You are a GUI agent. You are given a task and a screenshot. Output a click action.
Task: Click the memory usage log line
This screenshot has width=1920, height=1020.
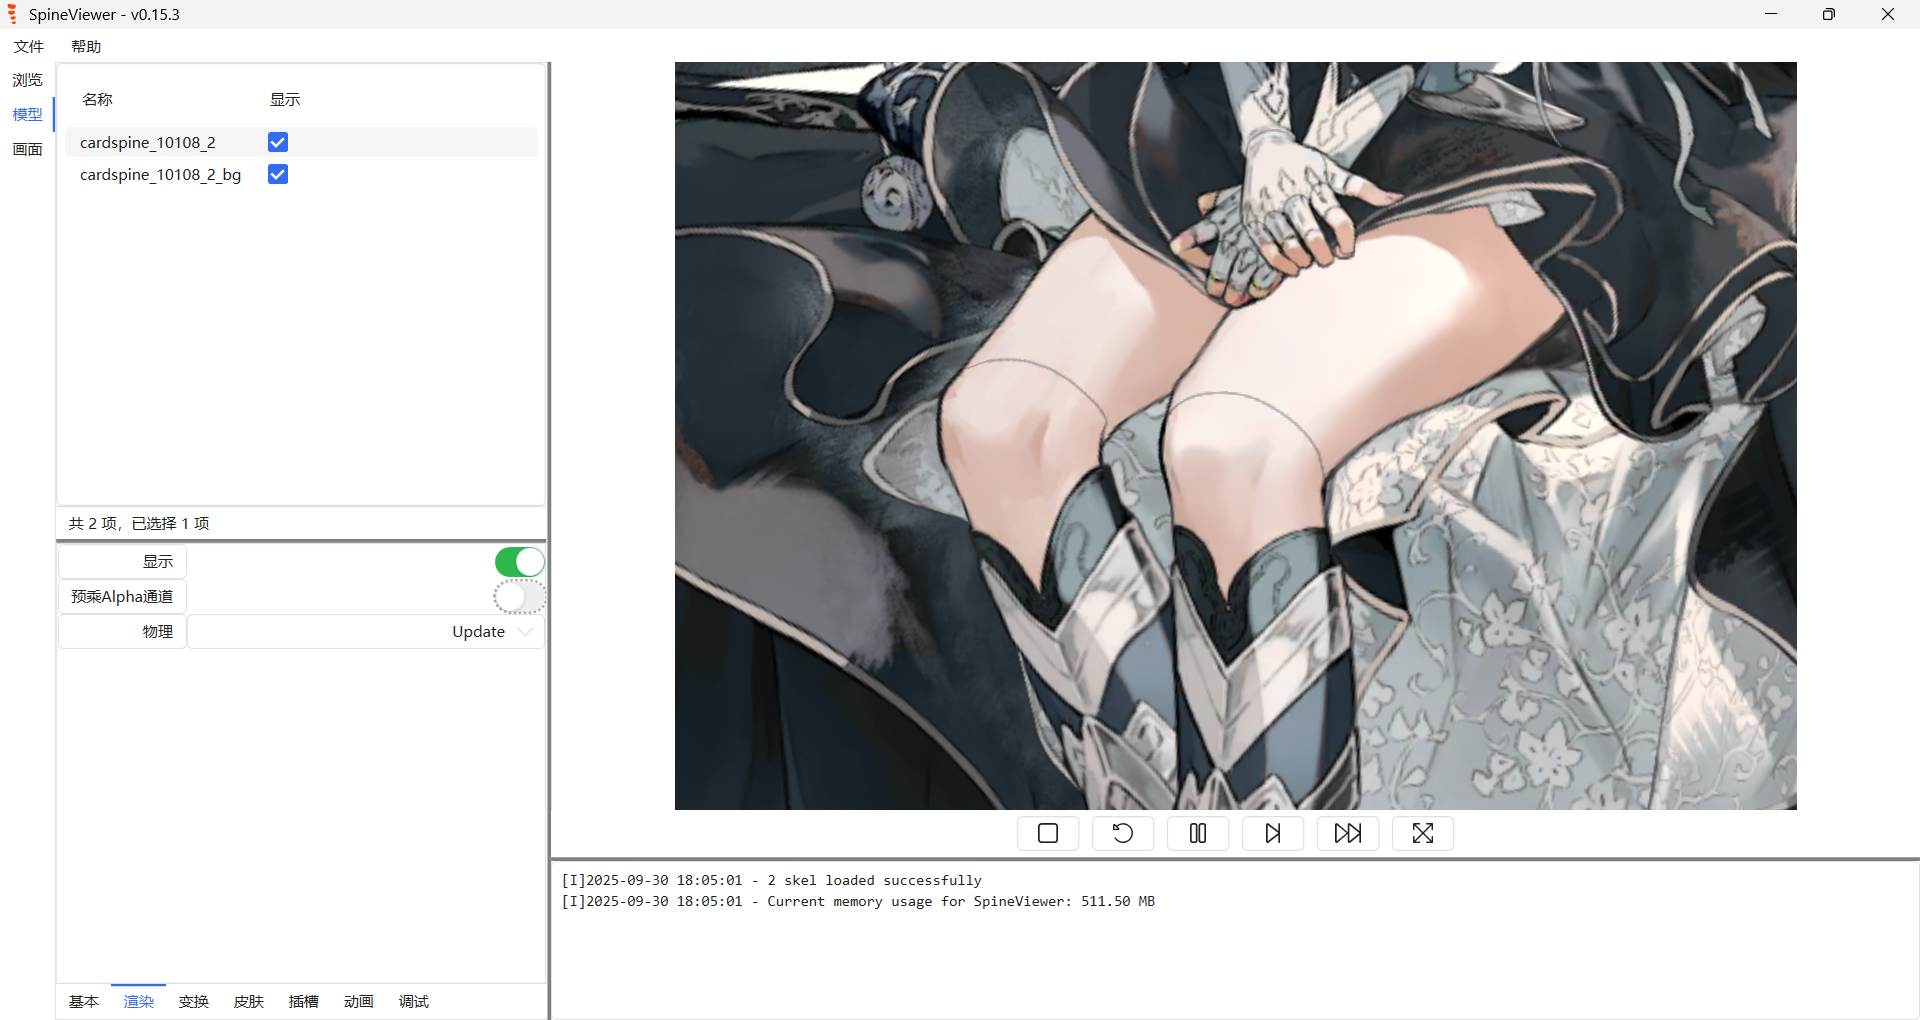tap(858, 901)
